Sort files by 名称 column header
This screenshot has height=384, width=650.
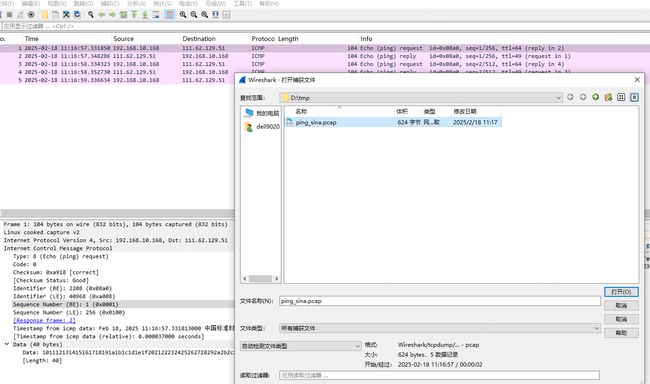click(340, 111)
